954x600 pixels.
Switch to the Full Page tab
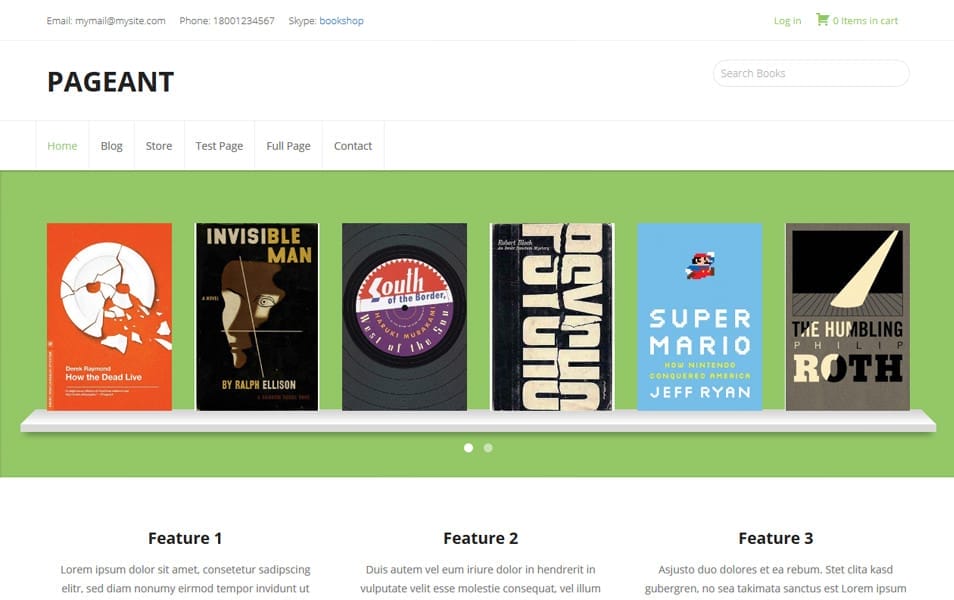click(287, 145)
